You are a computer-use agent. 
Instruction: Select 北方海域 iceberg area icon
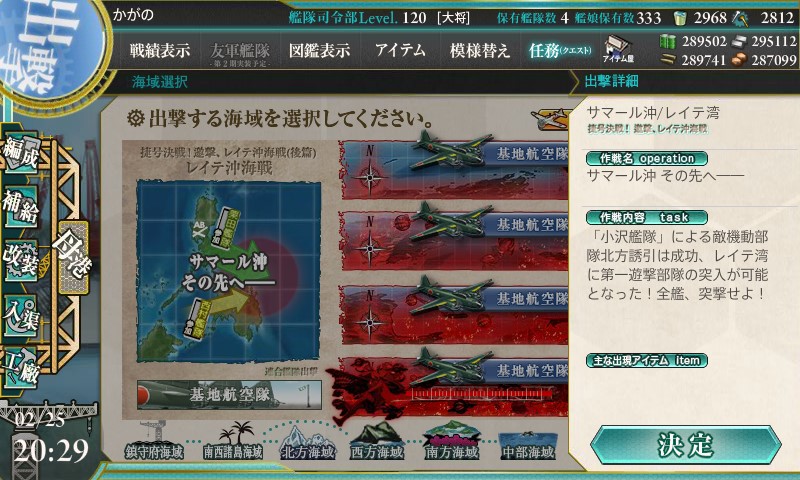click(x=308, y=442)
